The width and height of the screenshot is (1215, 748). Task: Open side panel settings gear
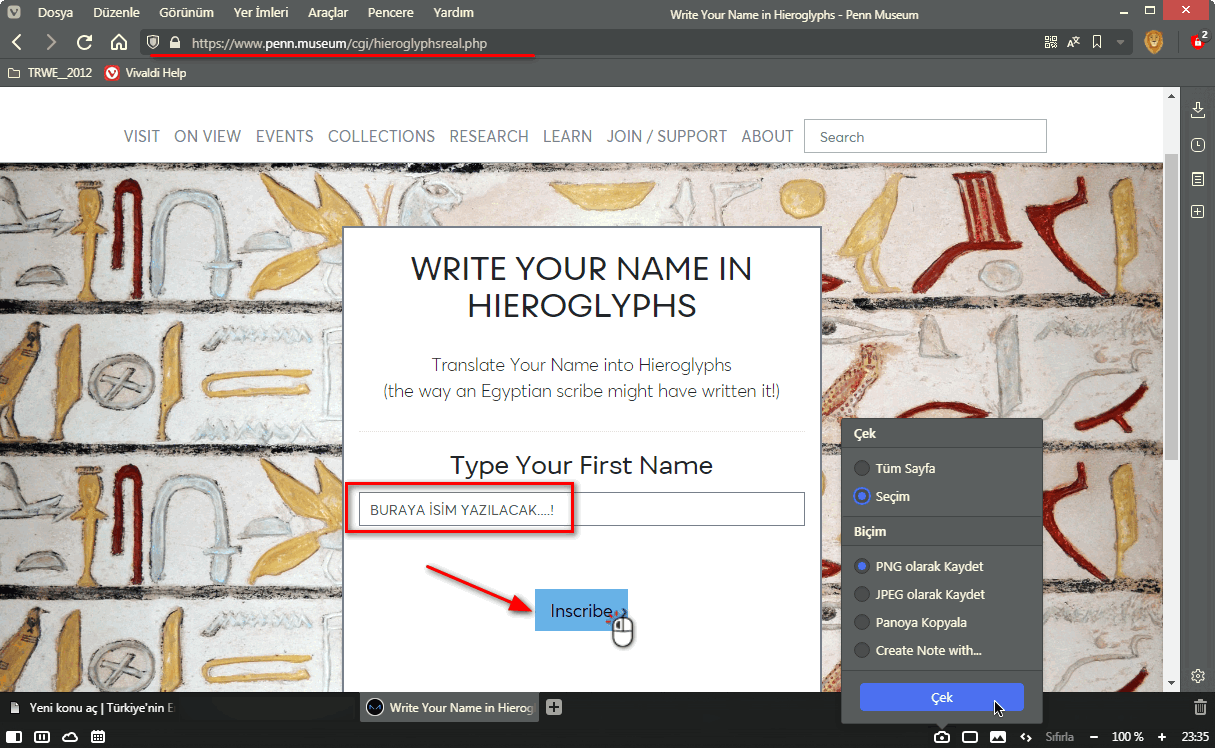1198,676
